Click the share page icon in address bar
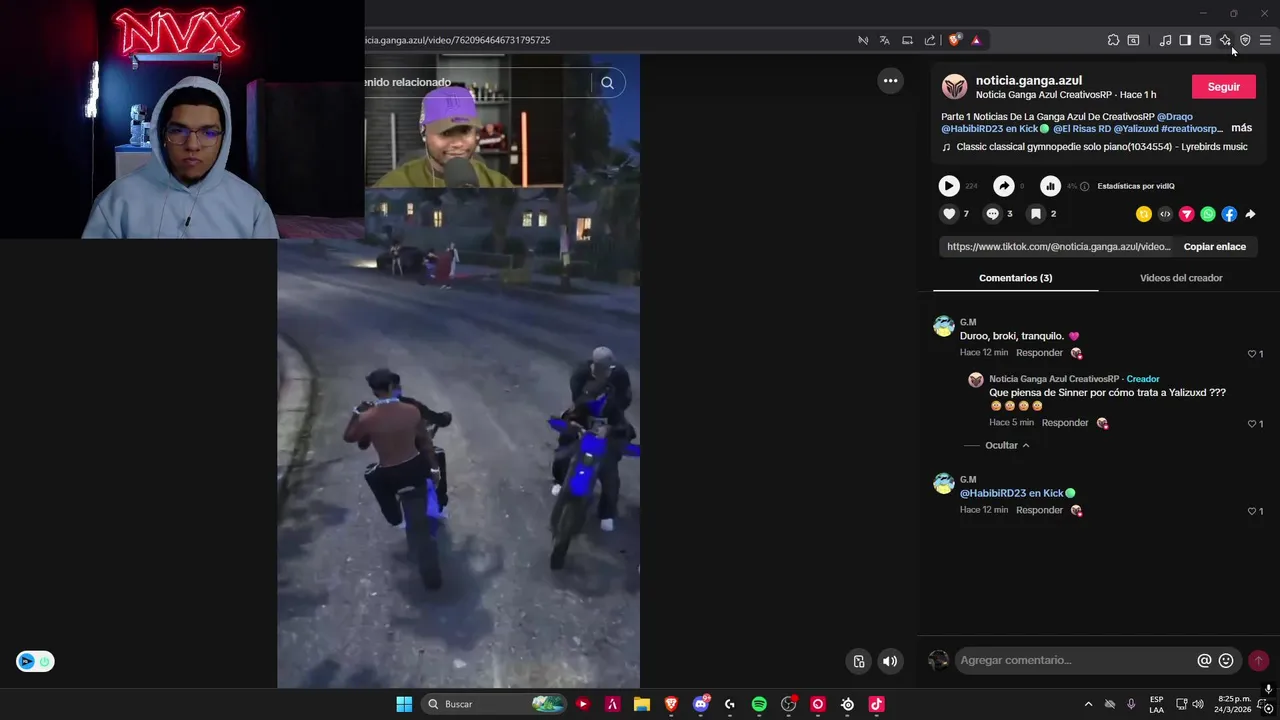Image resolution: width=1280 pixels, height=720 pixels. point(930,40)
